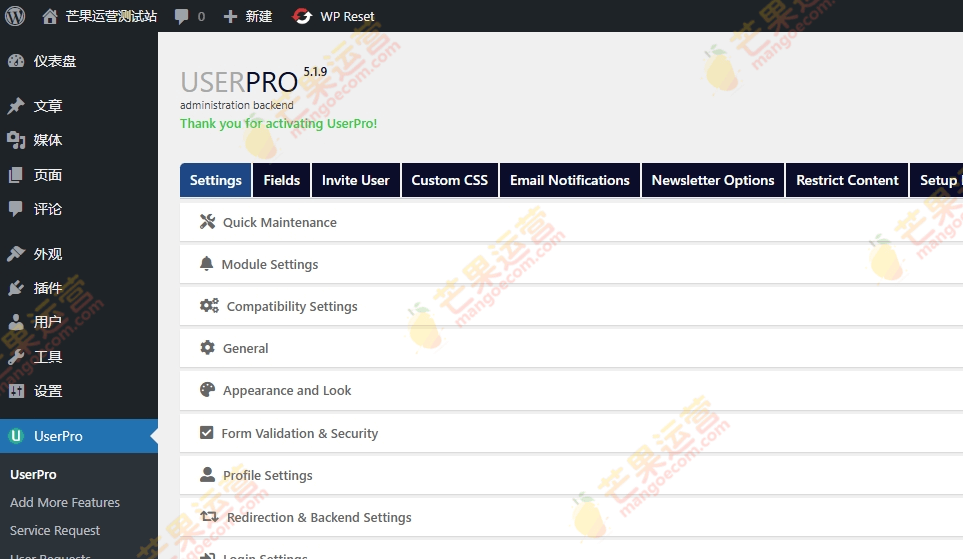This screenshot has height=559, width=963.
Task: Open the 插件 plugins menu
Action: 79,288
